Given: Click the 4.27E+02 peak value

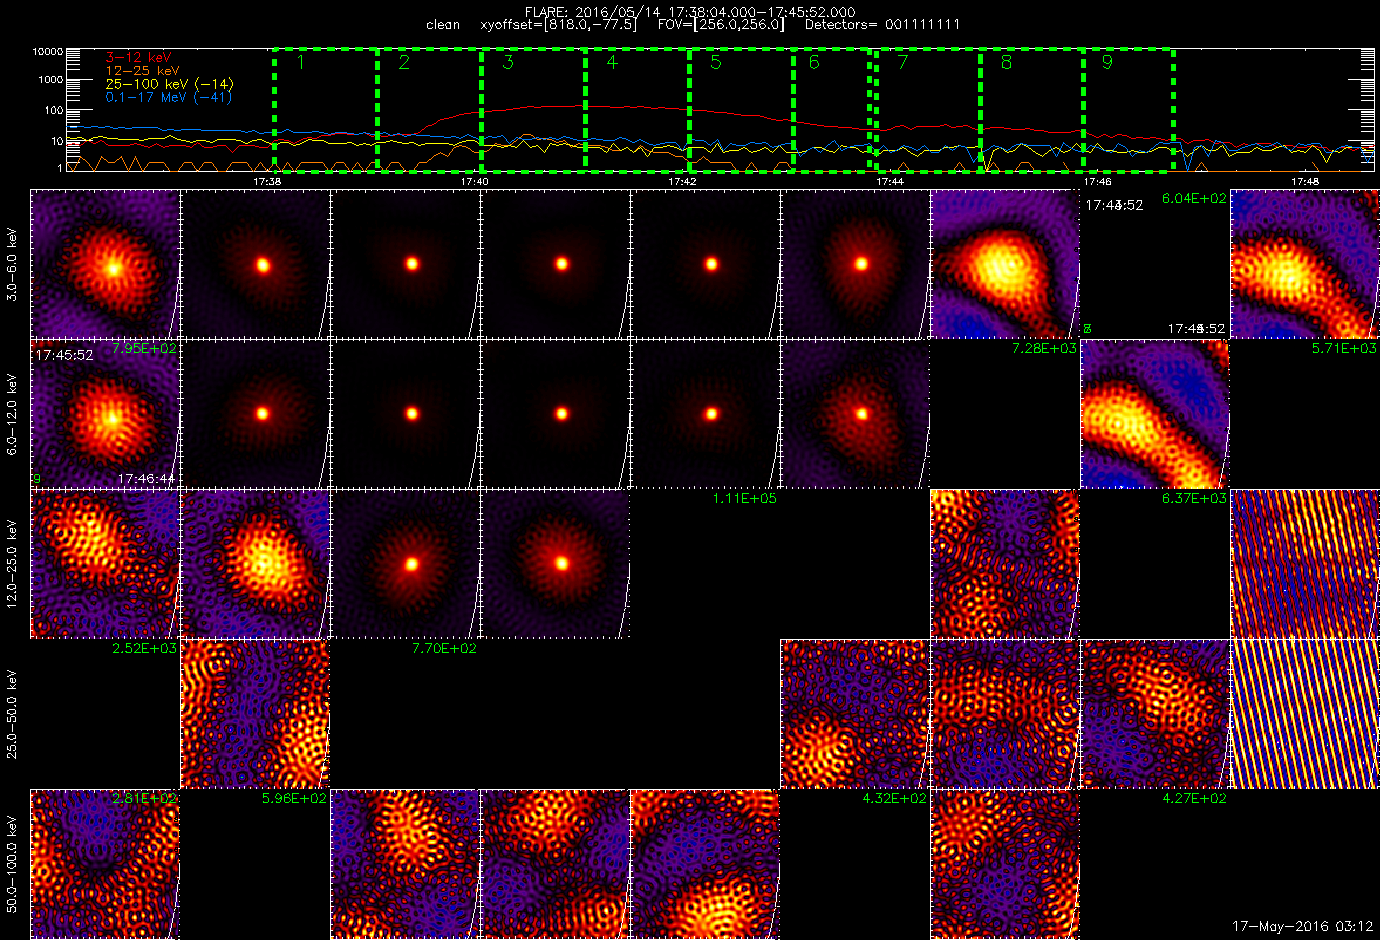Looking at the screenshot, I should point(1194,798).
